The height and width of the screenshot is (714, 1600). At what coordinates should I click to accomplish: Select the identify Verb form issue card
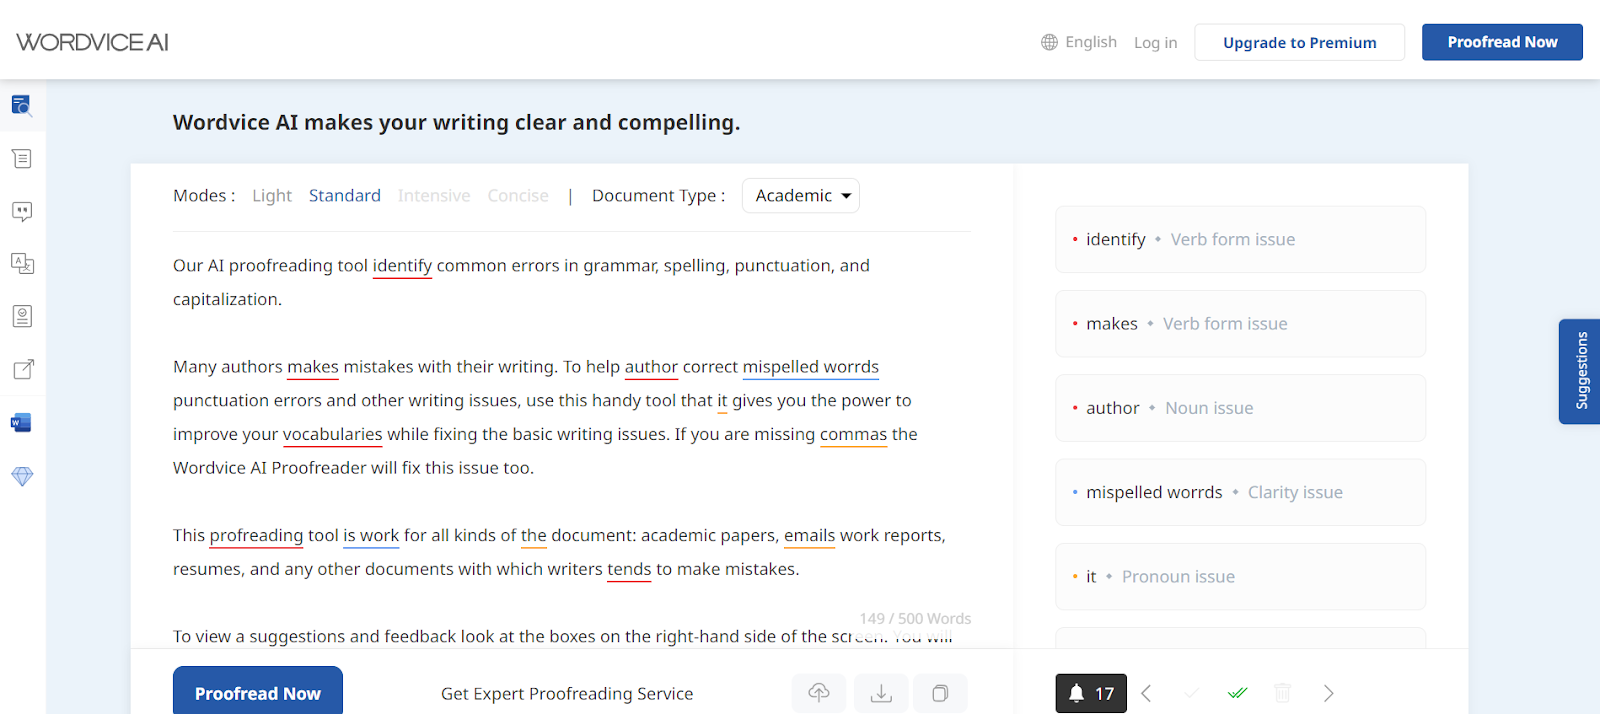pos(1240,239)
